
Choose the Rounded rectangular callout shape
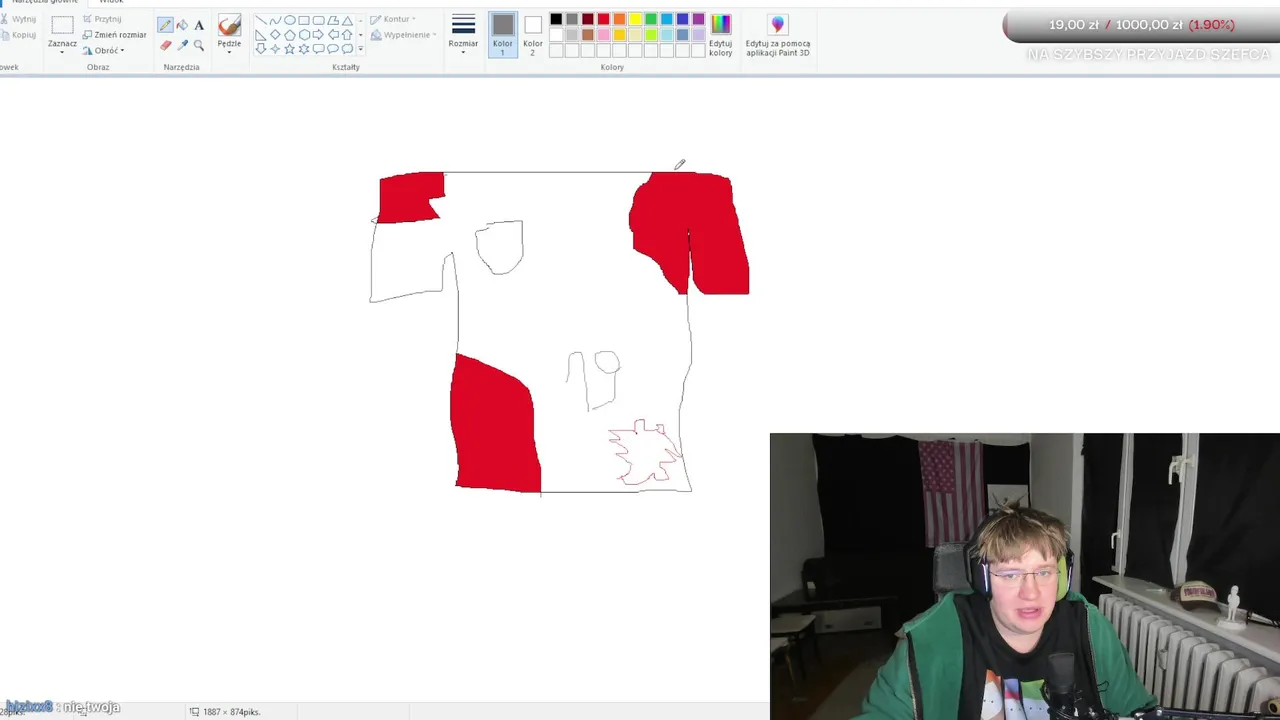318,49
